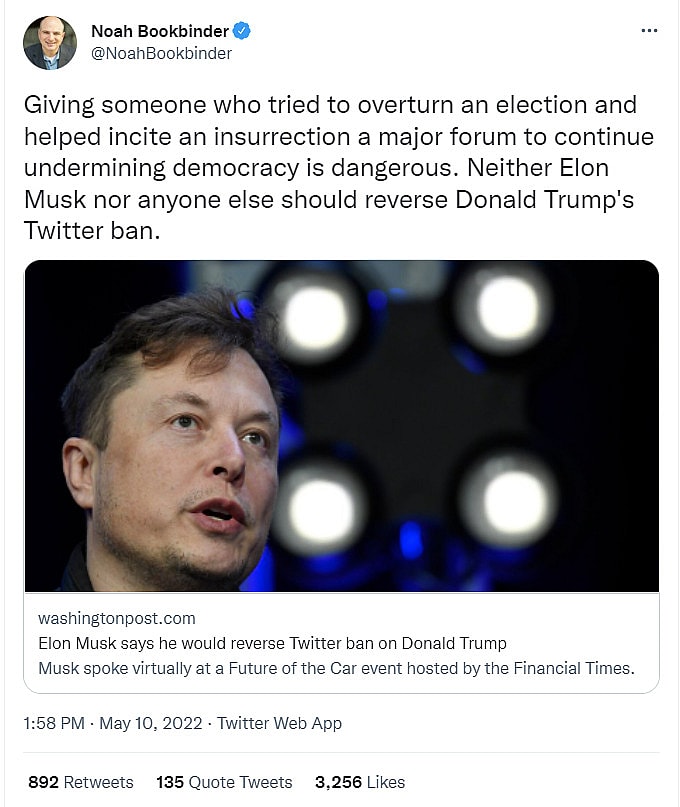This screenshot has height=807, width=680.
Task: Visit the washingtonpost.com domain link
Action: tap(116, 618)
